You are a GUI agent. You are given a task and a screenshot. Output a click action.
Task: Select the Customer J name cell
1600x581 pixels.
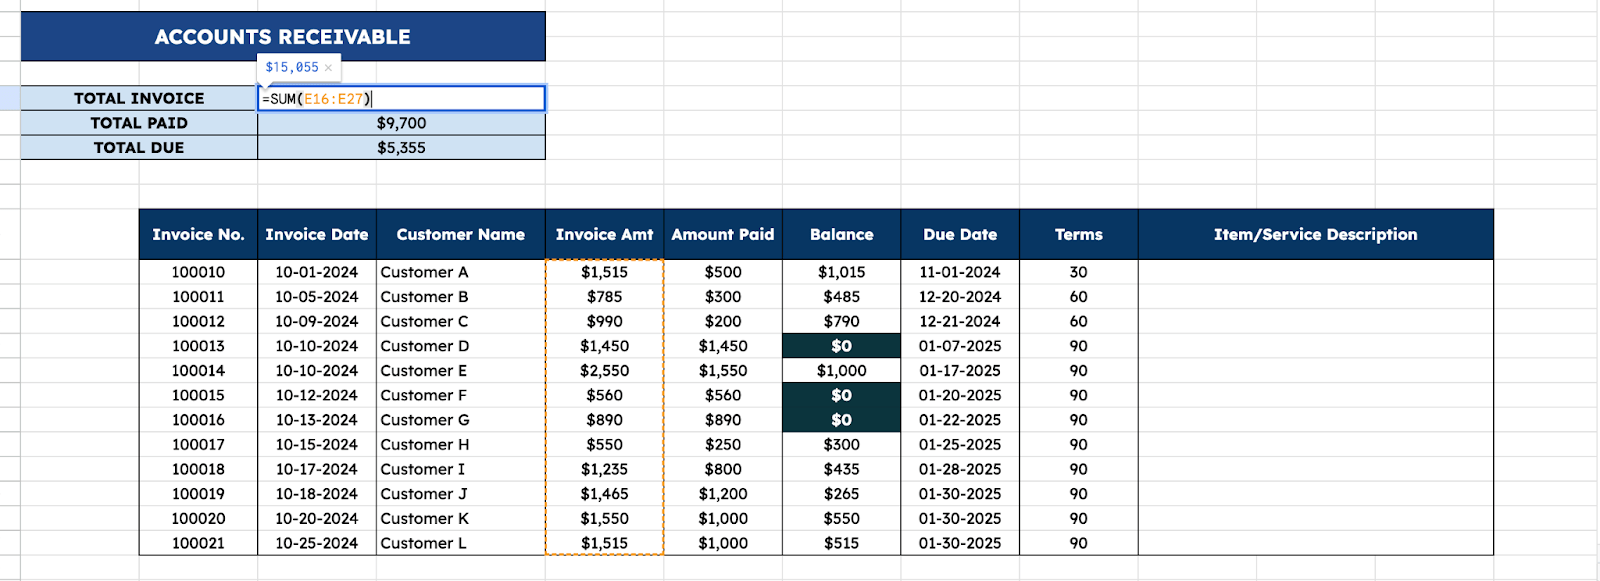(x=460, y=494)
